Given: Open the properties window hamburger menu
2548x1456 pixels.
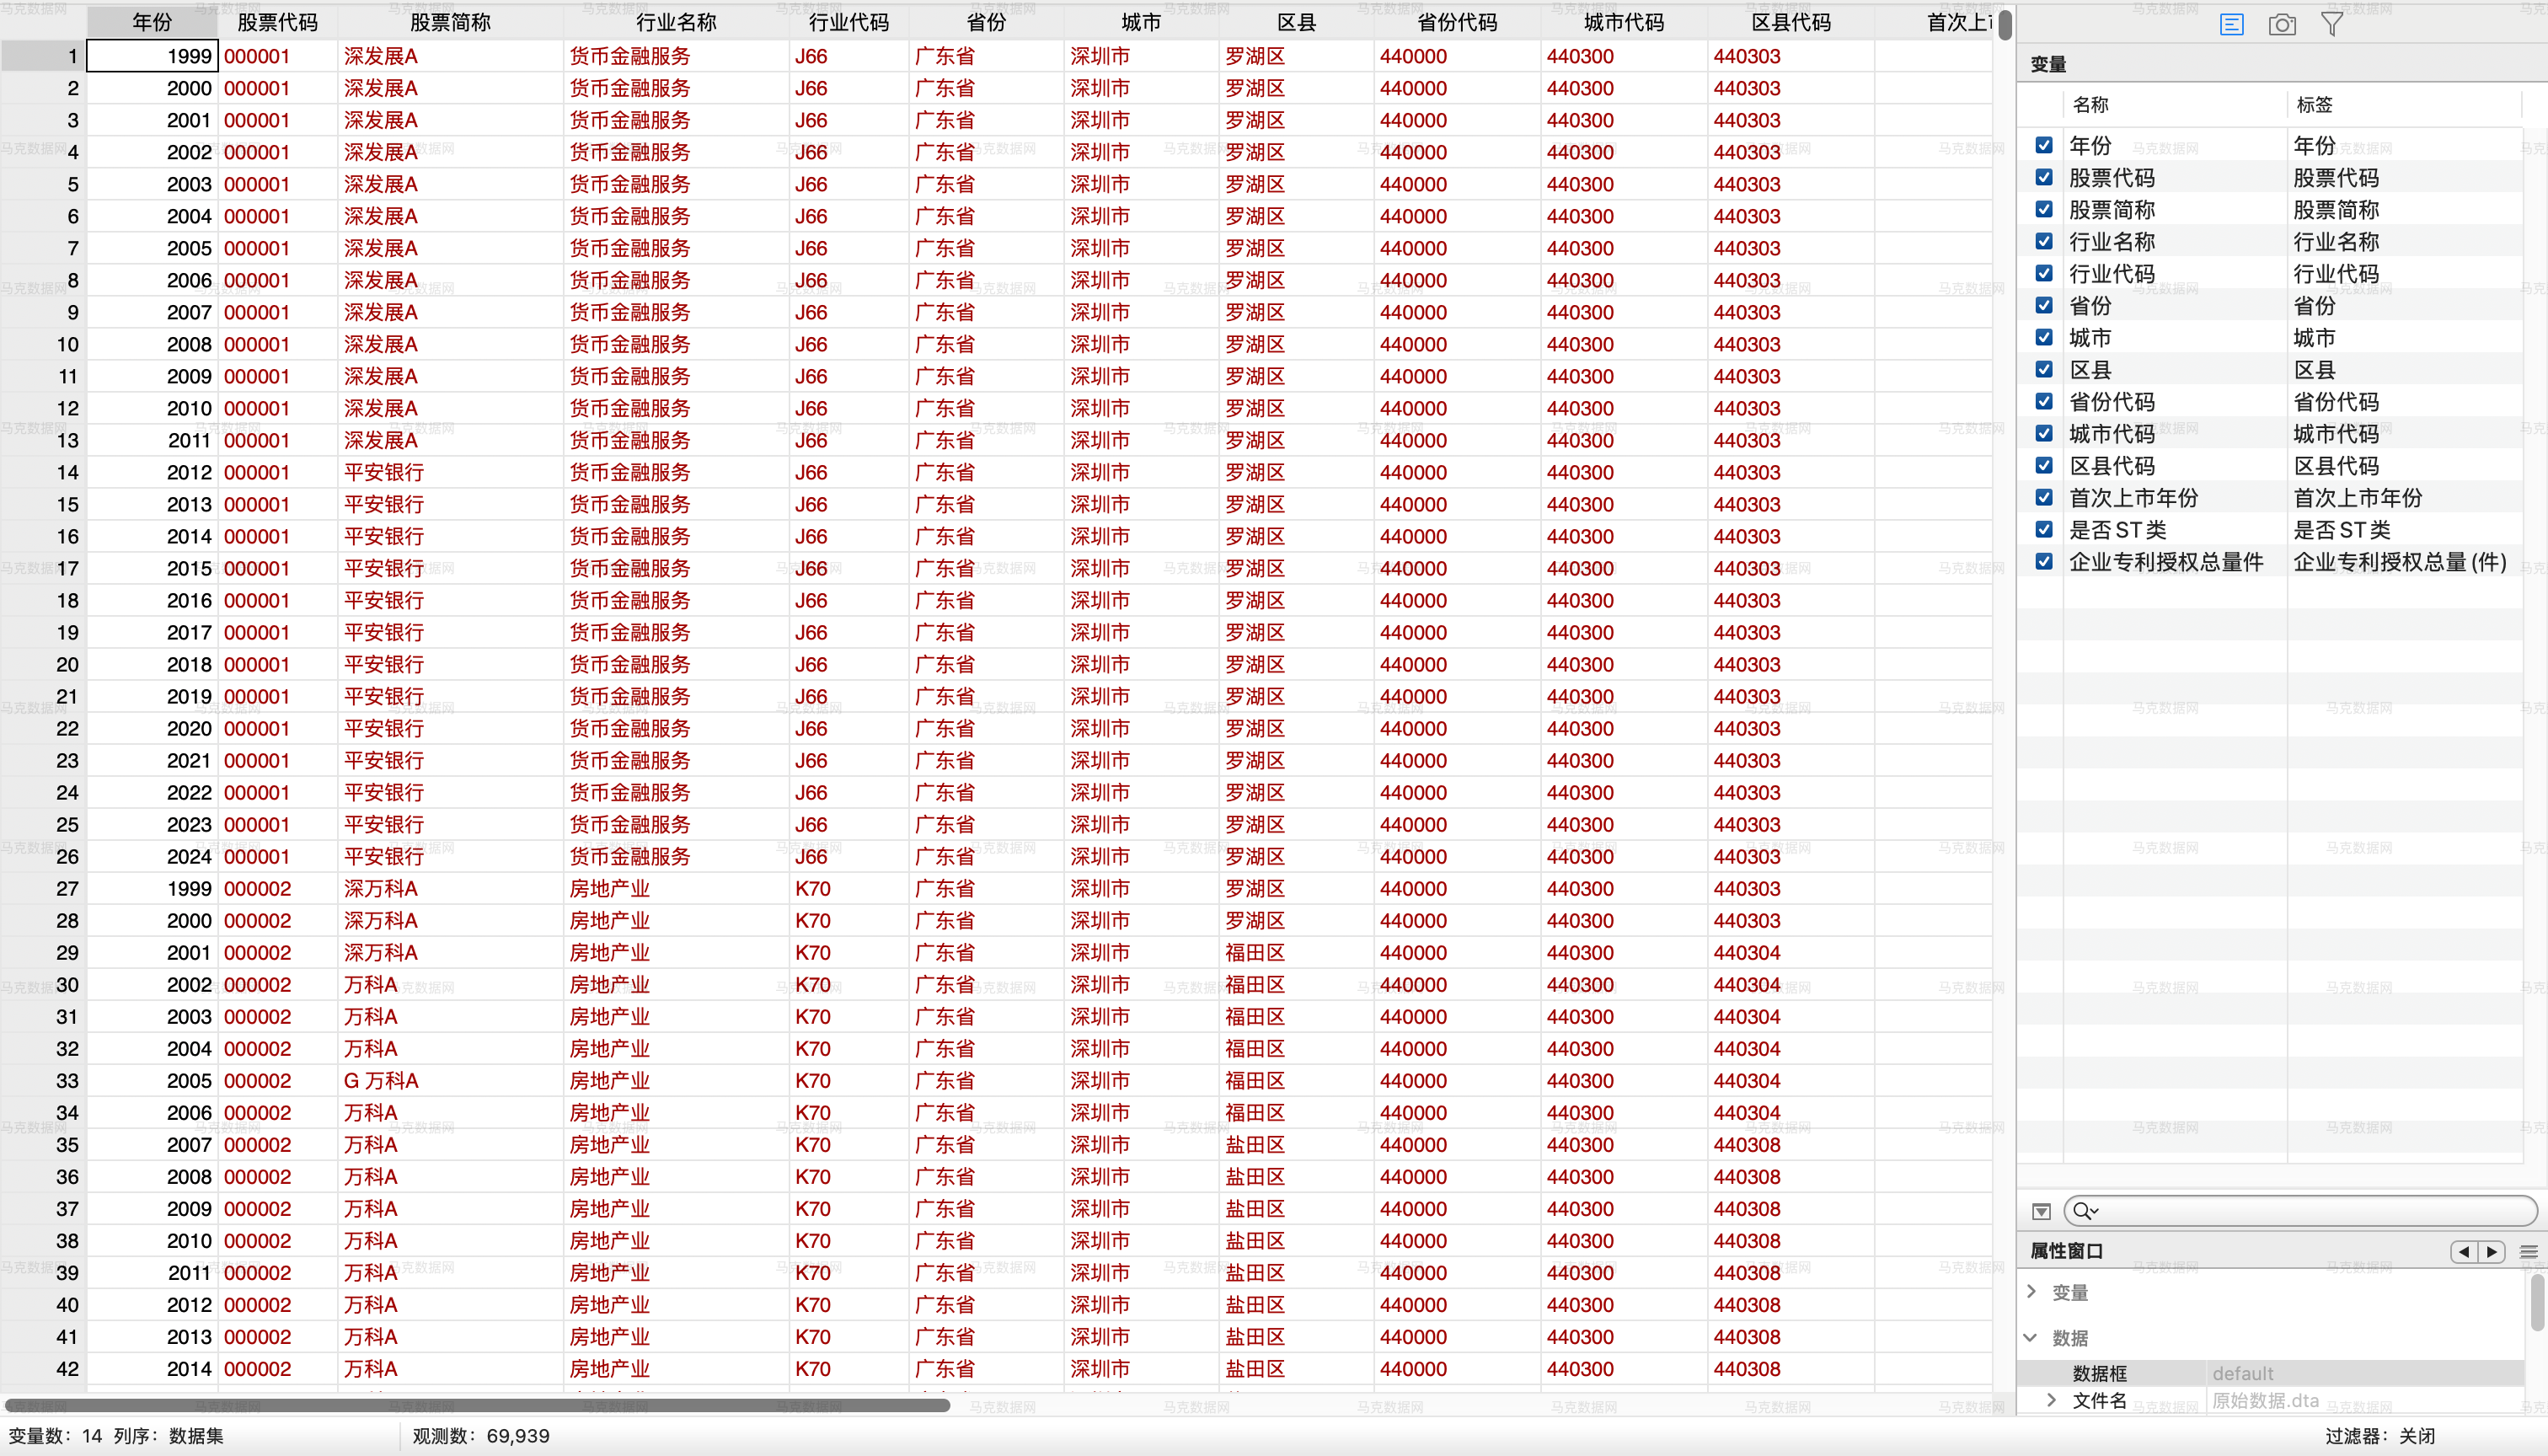Looking at the screenshot, I should [2529, 1251].
